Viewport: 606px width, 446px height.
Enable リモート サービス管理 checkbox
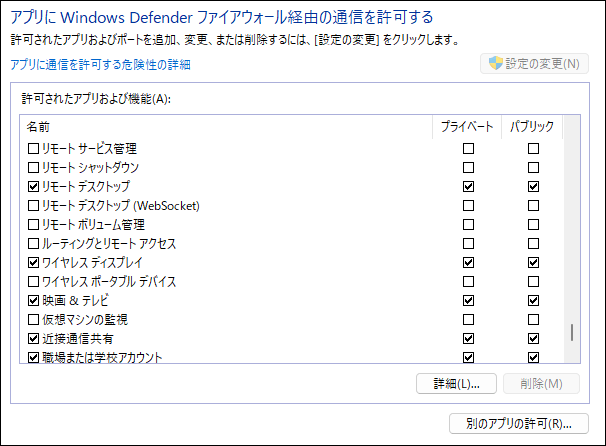click(34, 148)
